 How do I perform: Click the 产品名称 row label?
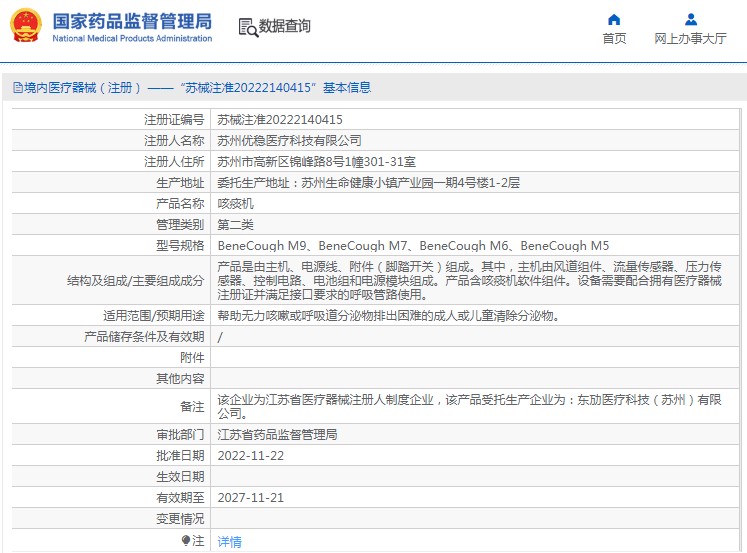pyautogui.click(x=180, y=204)
